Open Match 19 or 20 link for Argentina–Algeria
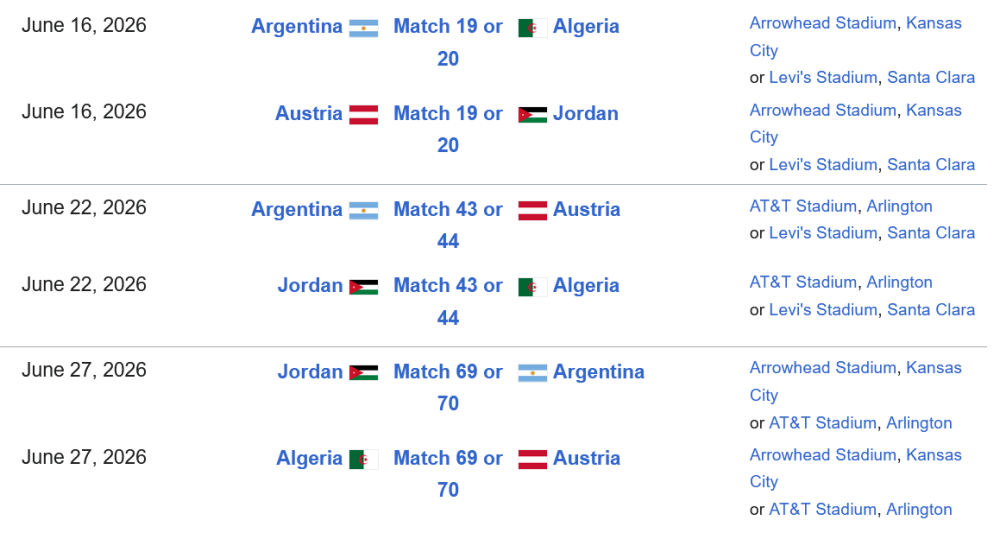The image size is (1000, 533). tap(448, 27)
